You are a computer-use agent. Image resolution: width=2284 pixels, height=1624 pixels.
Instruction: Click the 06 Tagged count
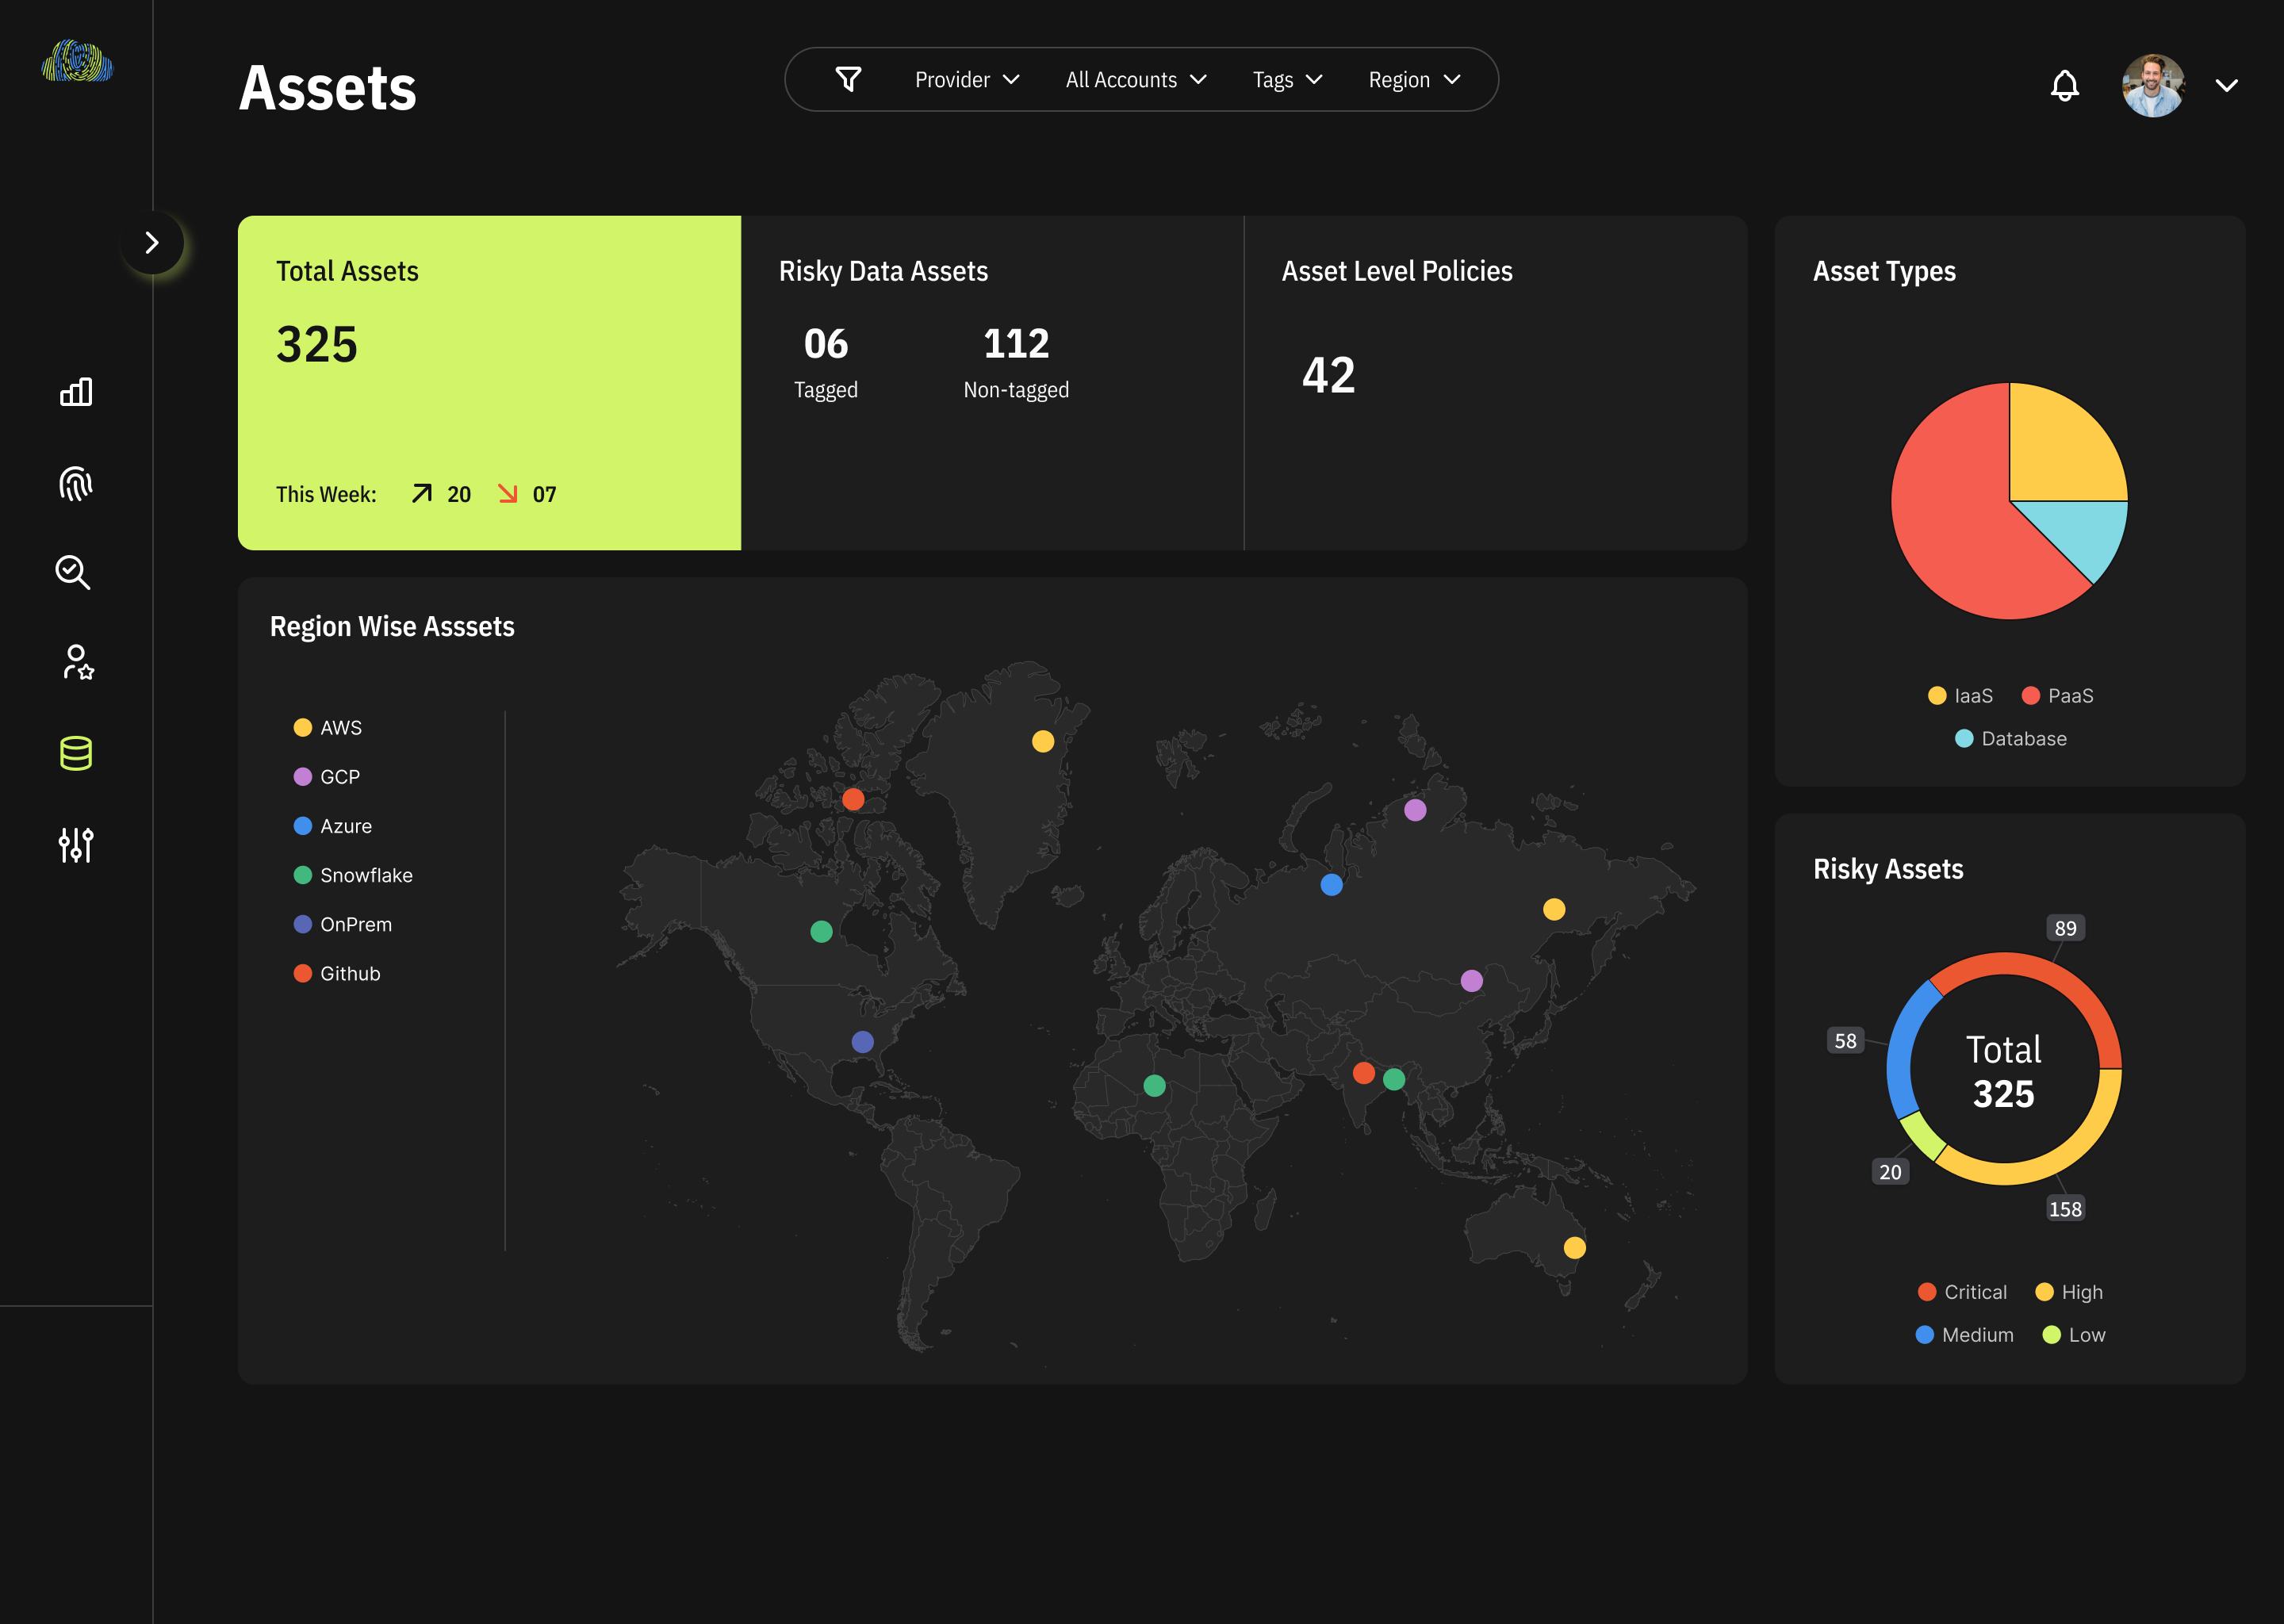tap(826, 362)
